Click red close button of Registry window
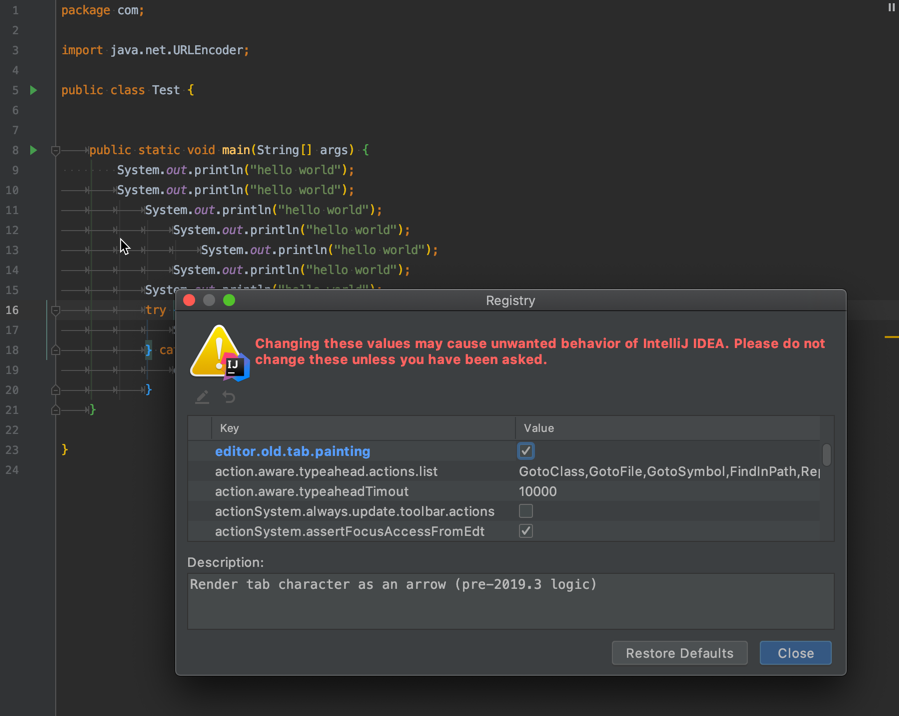Screen dimensions: 899x716 click(189, 300)
